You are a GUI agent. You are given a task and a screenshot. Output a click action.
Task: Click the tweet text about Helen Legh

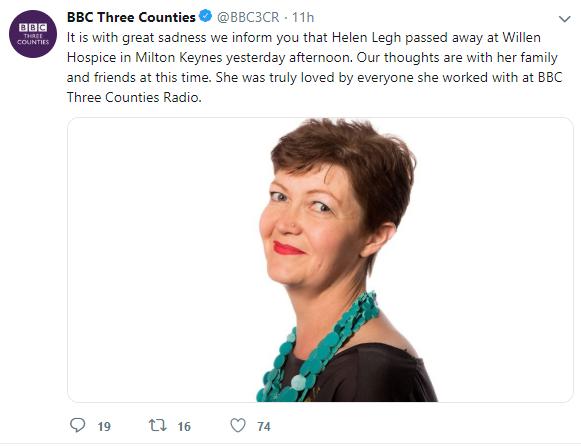[315, 67]
